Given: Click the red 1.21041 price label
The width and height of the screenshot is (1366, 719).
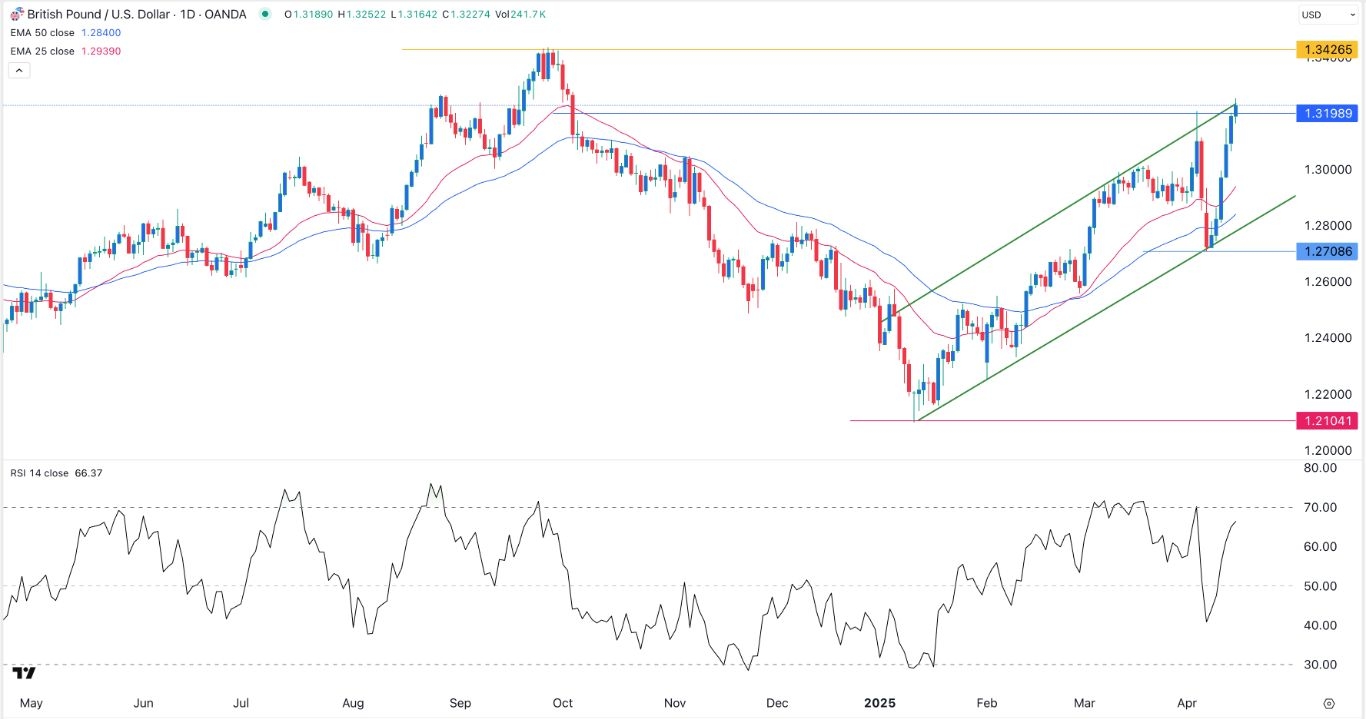Looking at the screenshot, I should 1327,421.
